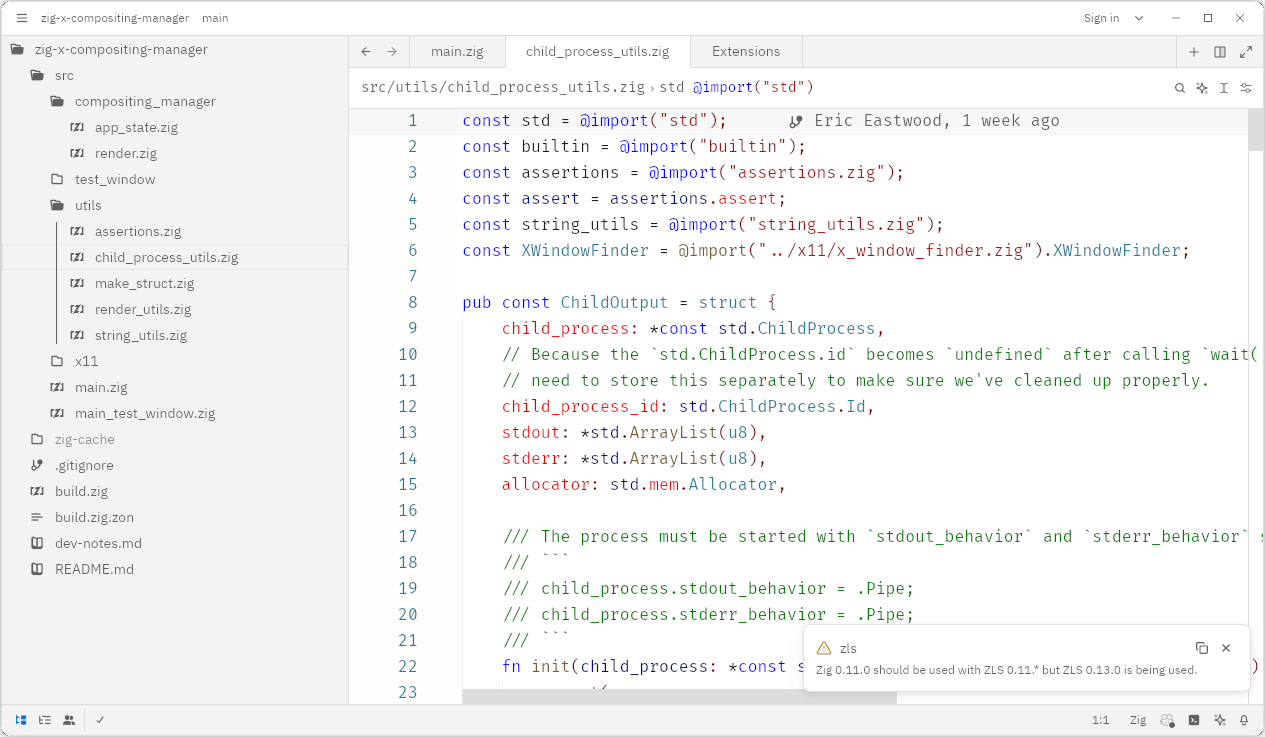
Task: Open the hamburger application menu
Action: 22,18
